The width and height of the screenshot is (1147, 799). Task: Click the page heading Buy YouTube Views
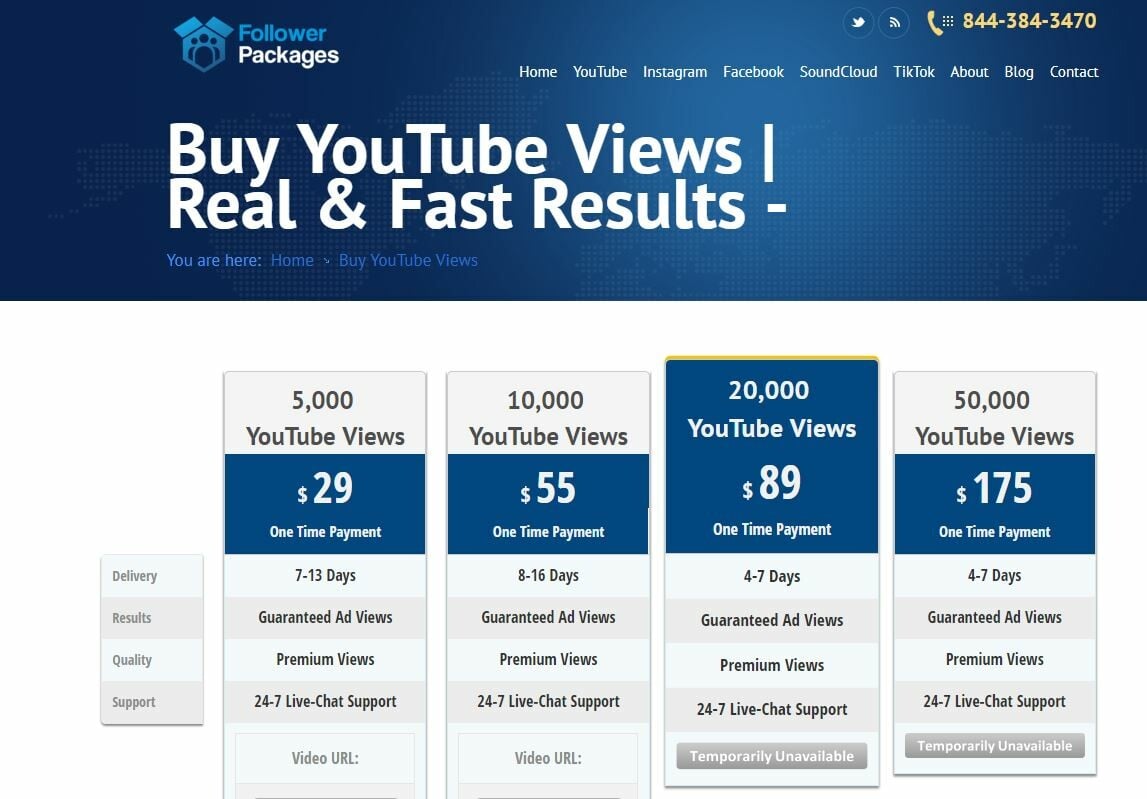click(477, 176)
